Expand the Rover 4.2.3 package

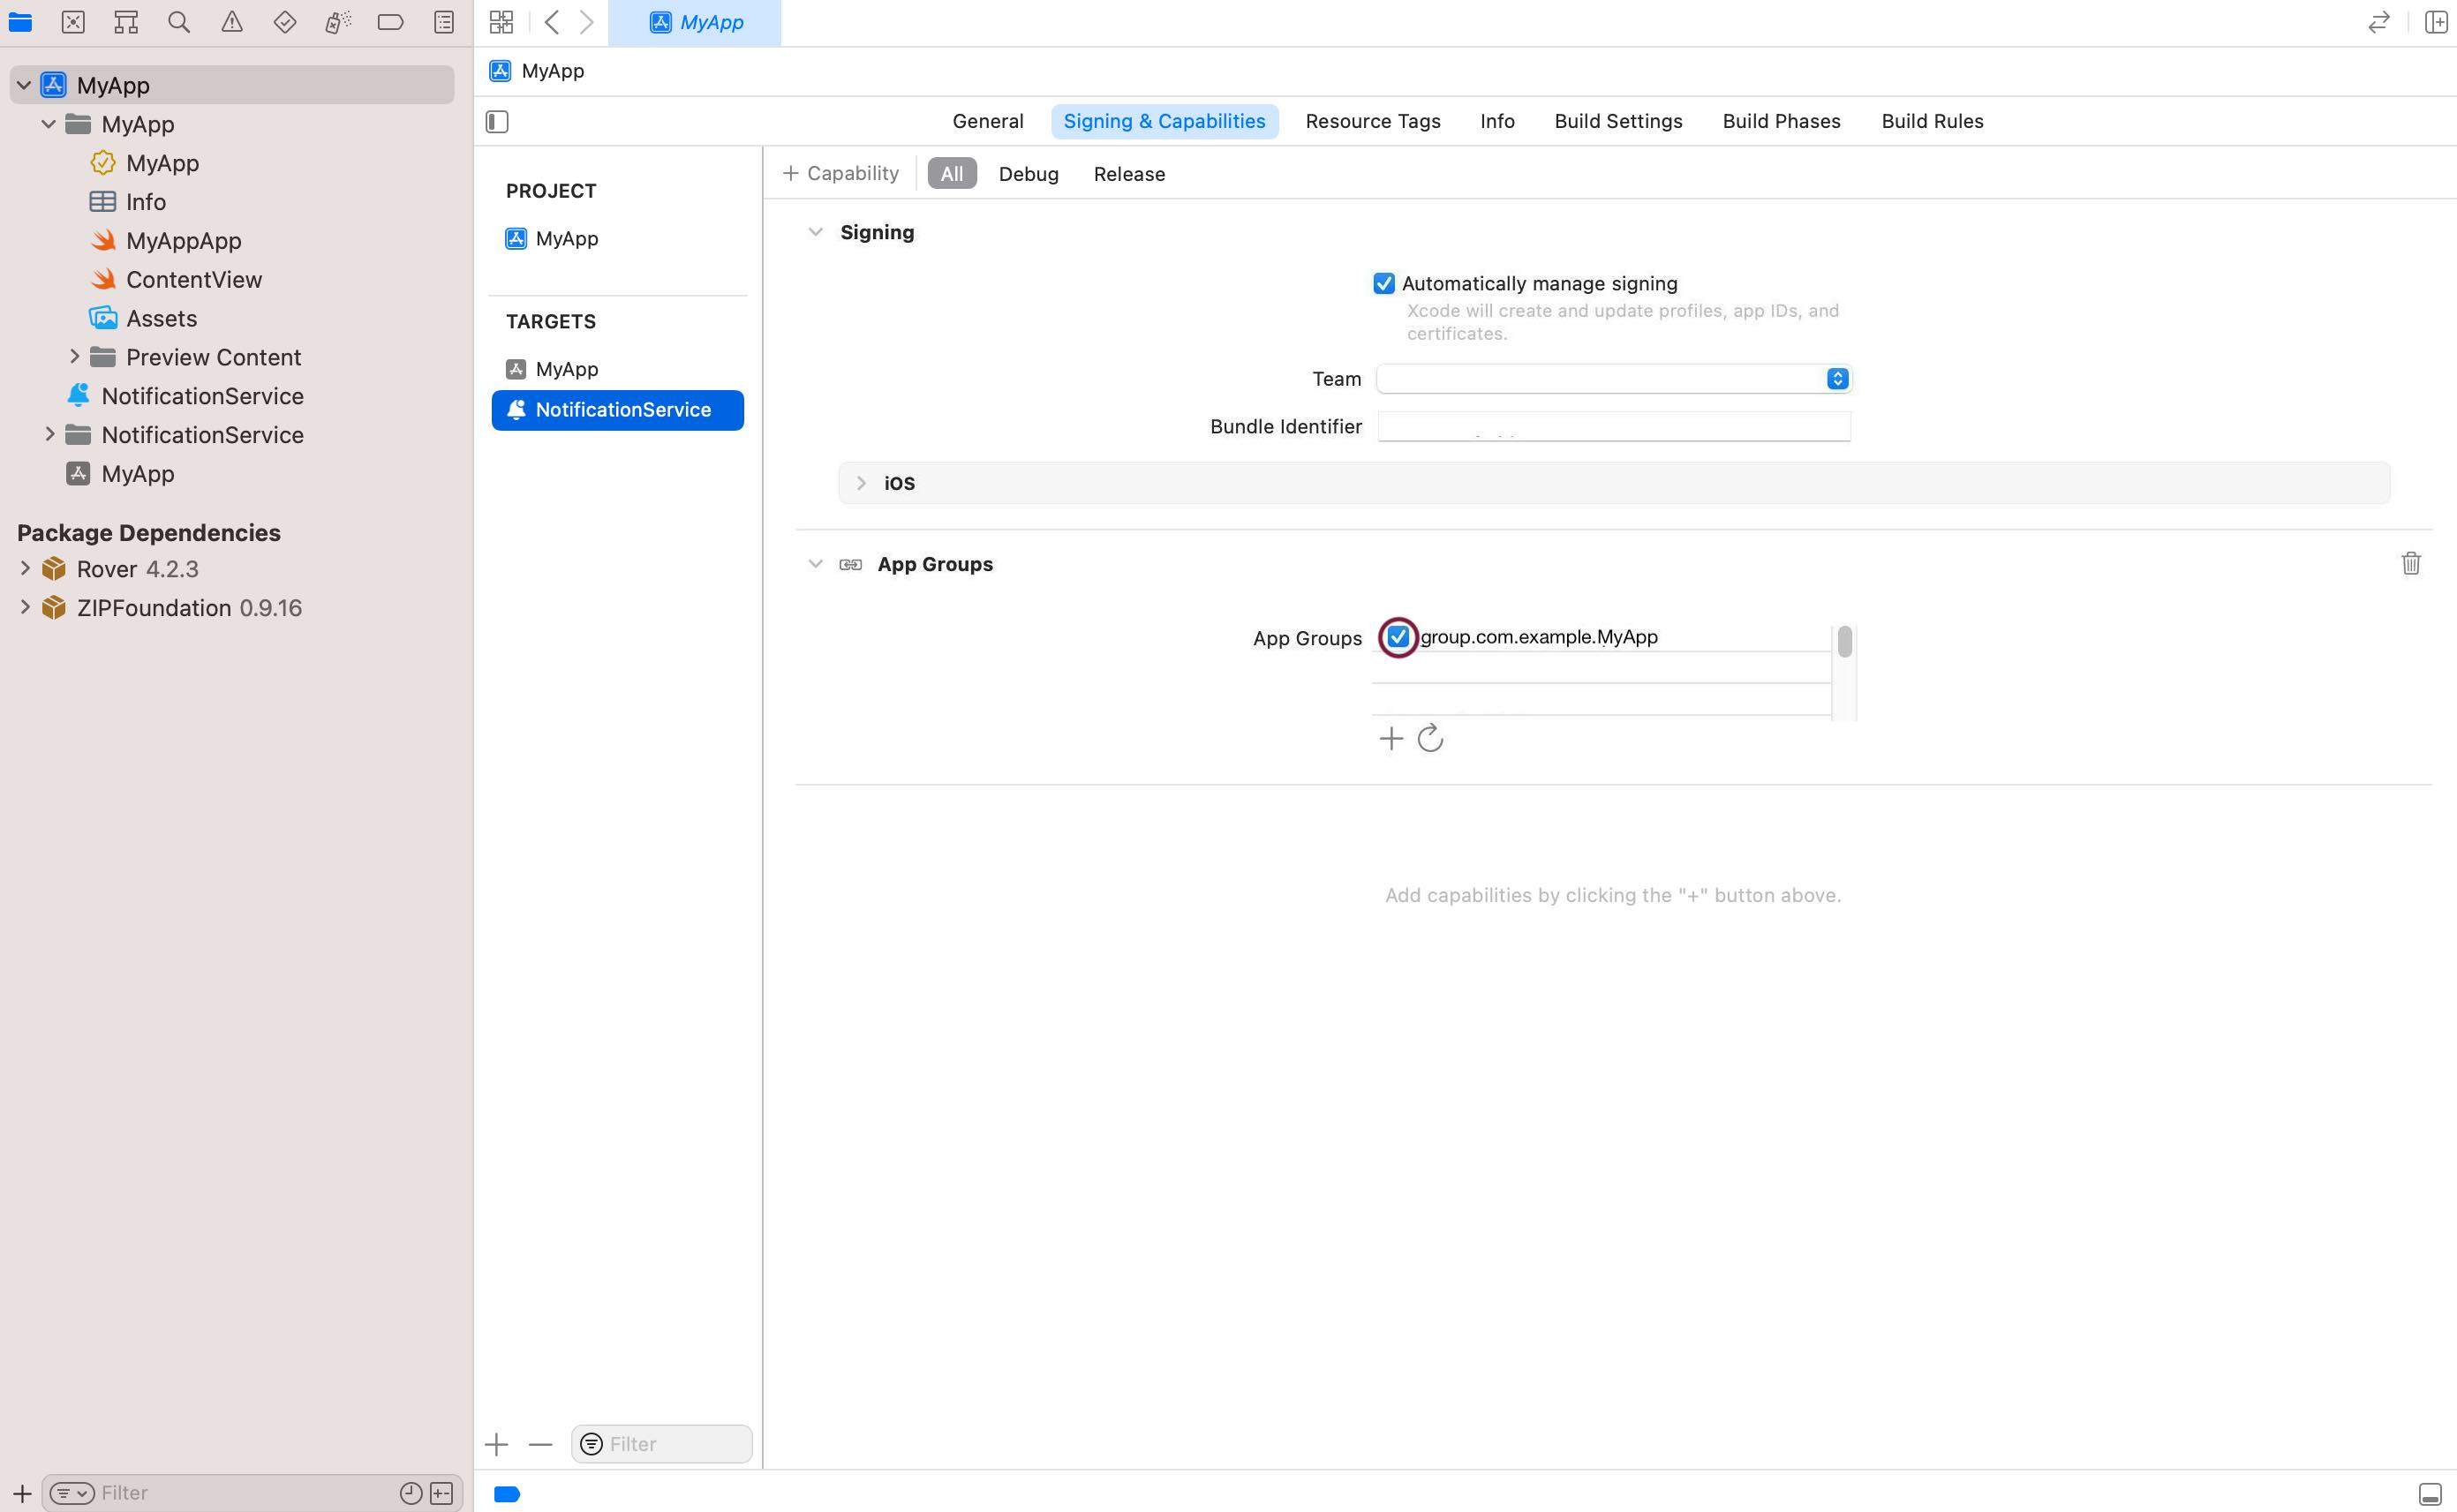pyautogui.click(x=25, y=568)
